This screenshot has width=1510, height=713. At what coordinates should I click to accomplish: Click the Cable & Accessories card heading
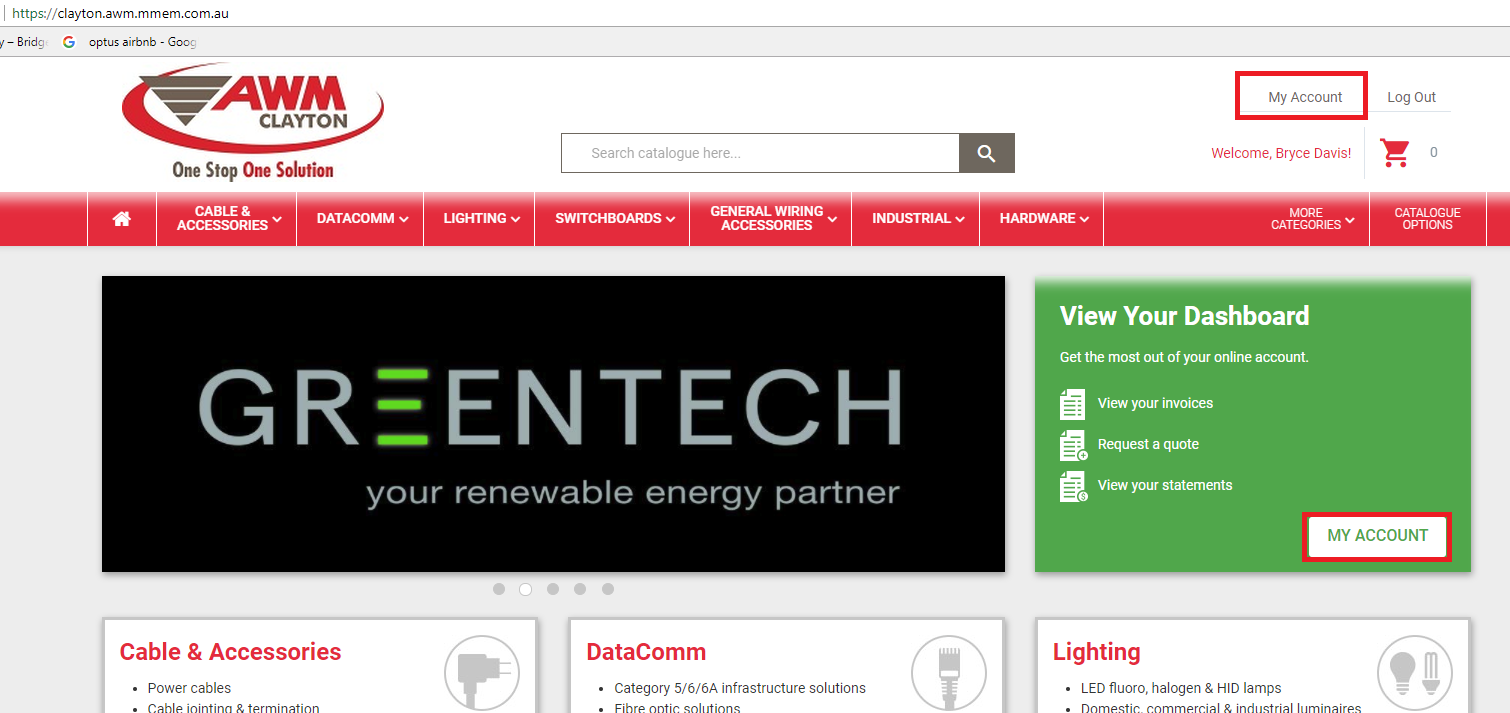click(x=230, y=652)
